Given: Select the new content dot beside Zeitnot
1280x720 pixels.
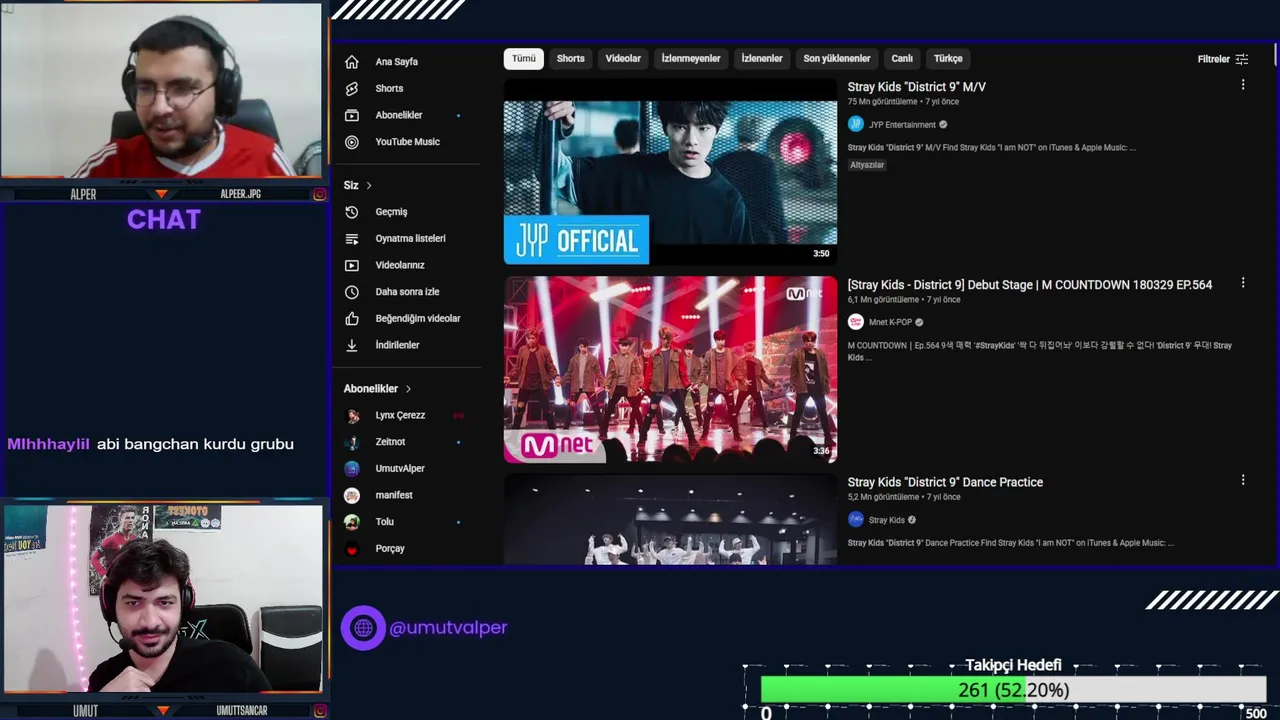Looking at the screenshot, I should pyautogui.click(x=459, y=442).
